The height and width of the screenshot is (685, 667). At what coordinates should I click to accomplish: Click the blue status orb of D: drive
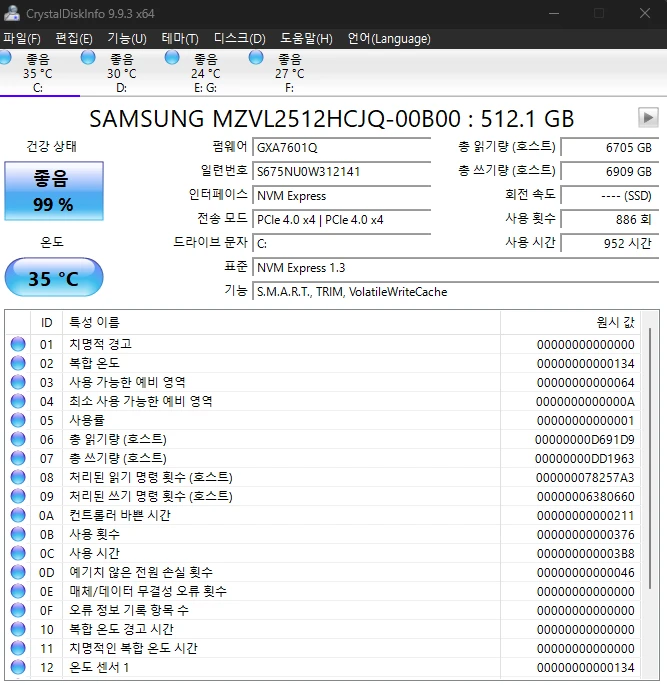coord(88,57)
